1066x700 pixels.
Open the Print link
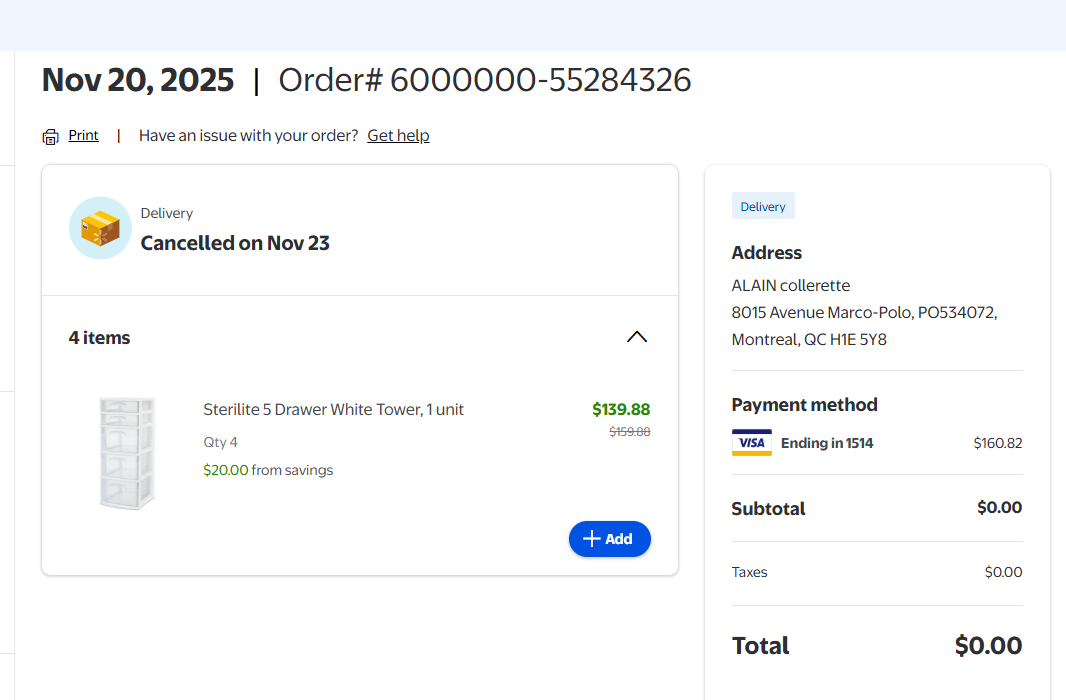[83, 135]
